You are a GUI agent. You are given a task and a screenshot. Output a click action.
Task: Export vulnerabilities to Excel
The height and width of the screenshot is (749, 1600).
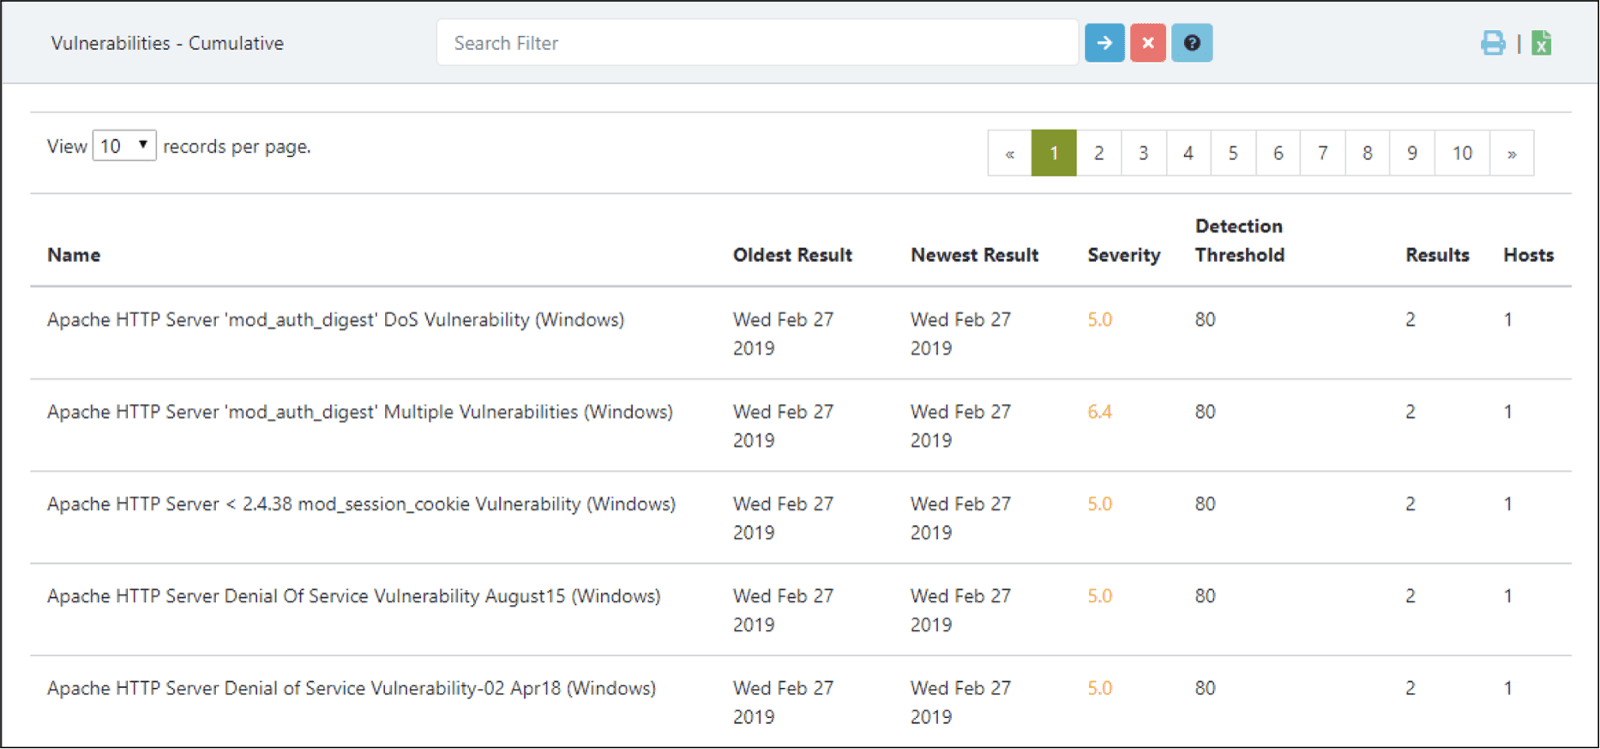coord(1542,43)
